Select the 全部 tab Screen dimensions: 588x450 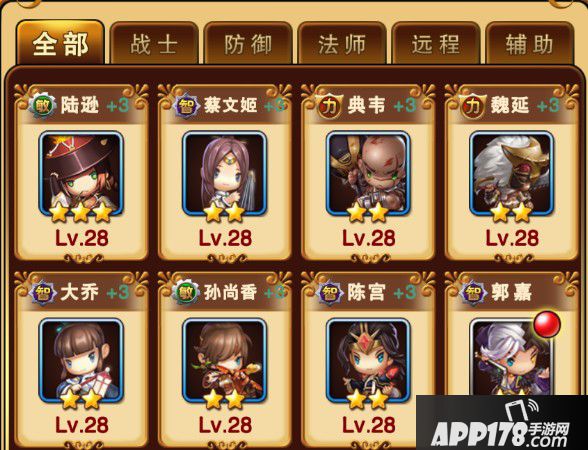(x=60, y=43)
